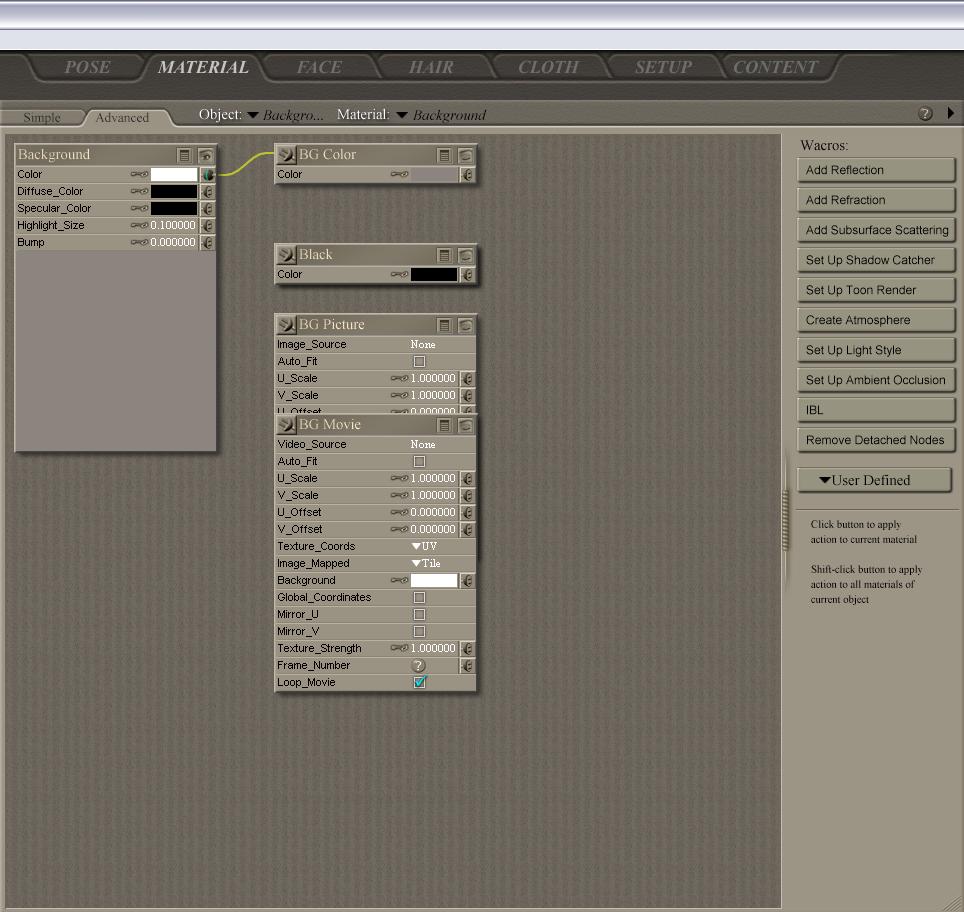Expand the User Defined wacros dropdown
The height and width of the screenshot is (912, 964).
click(873, 480)
